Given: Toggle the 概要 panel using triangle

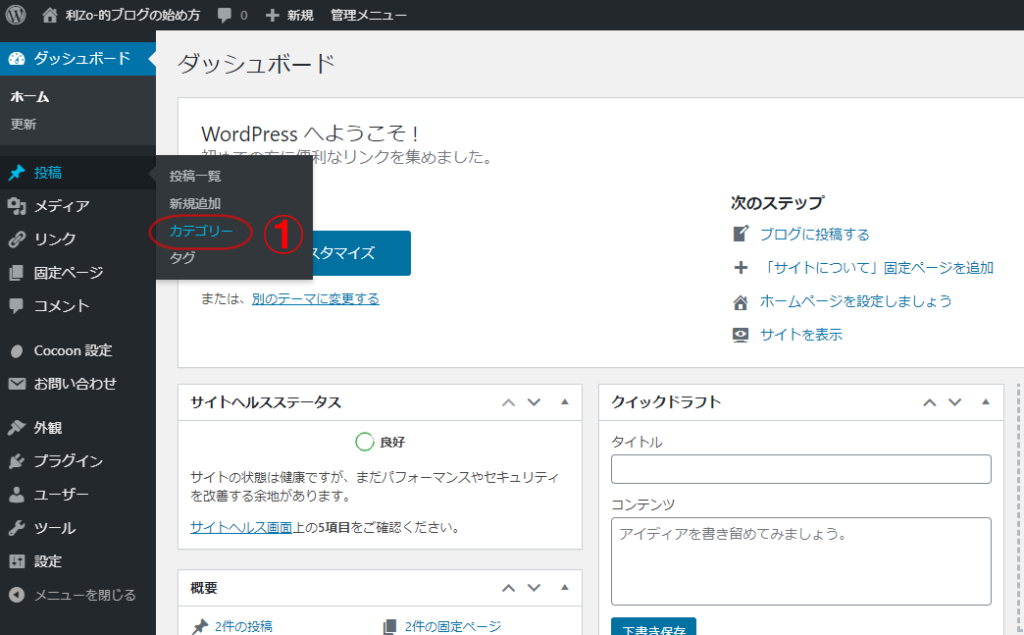Looking at the screenshot, I should pyautogui.click(x=564, y=587).
